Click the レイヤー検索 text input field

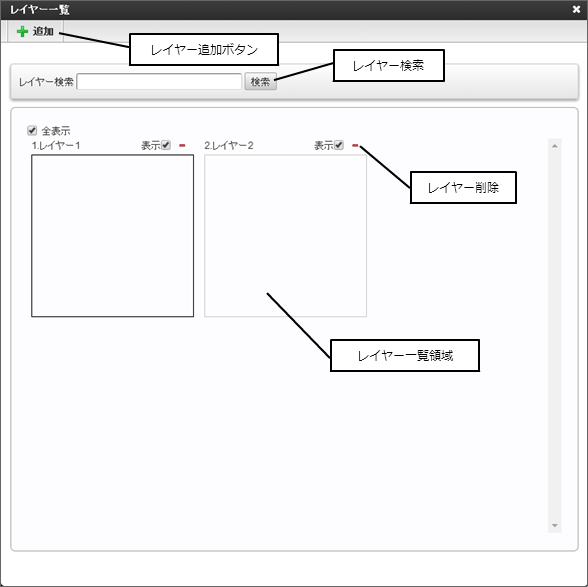point(159,81)
